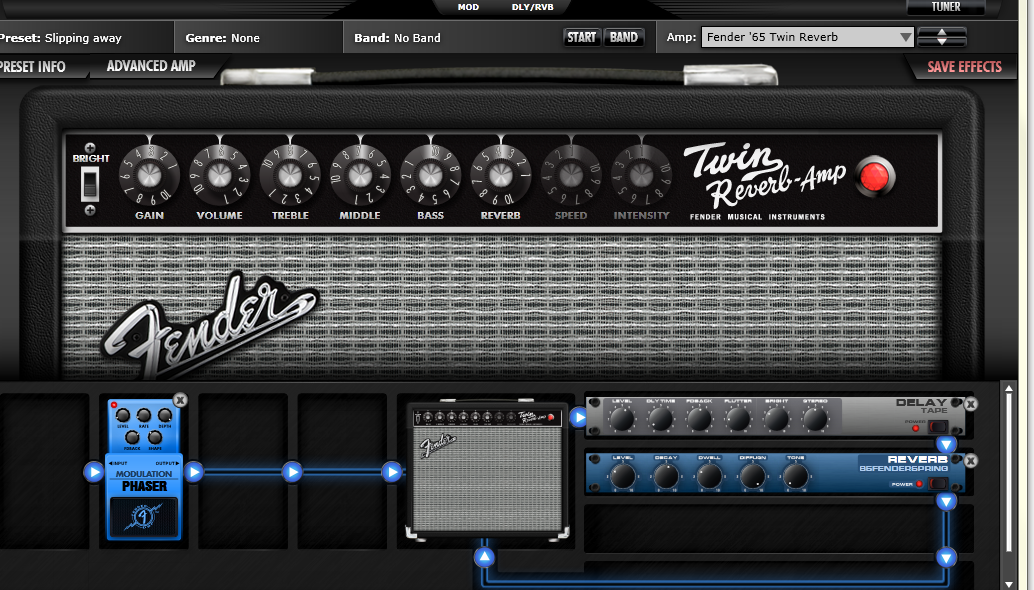1034x590 pixels.
Task: Select the Phaser pedal Fdback knob
Action: coord(133,438)
